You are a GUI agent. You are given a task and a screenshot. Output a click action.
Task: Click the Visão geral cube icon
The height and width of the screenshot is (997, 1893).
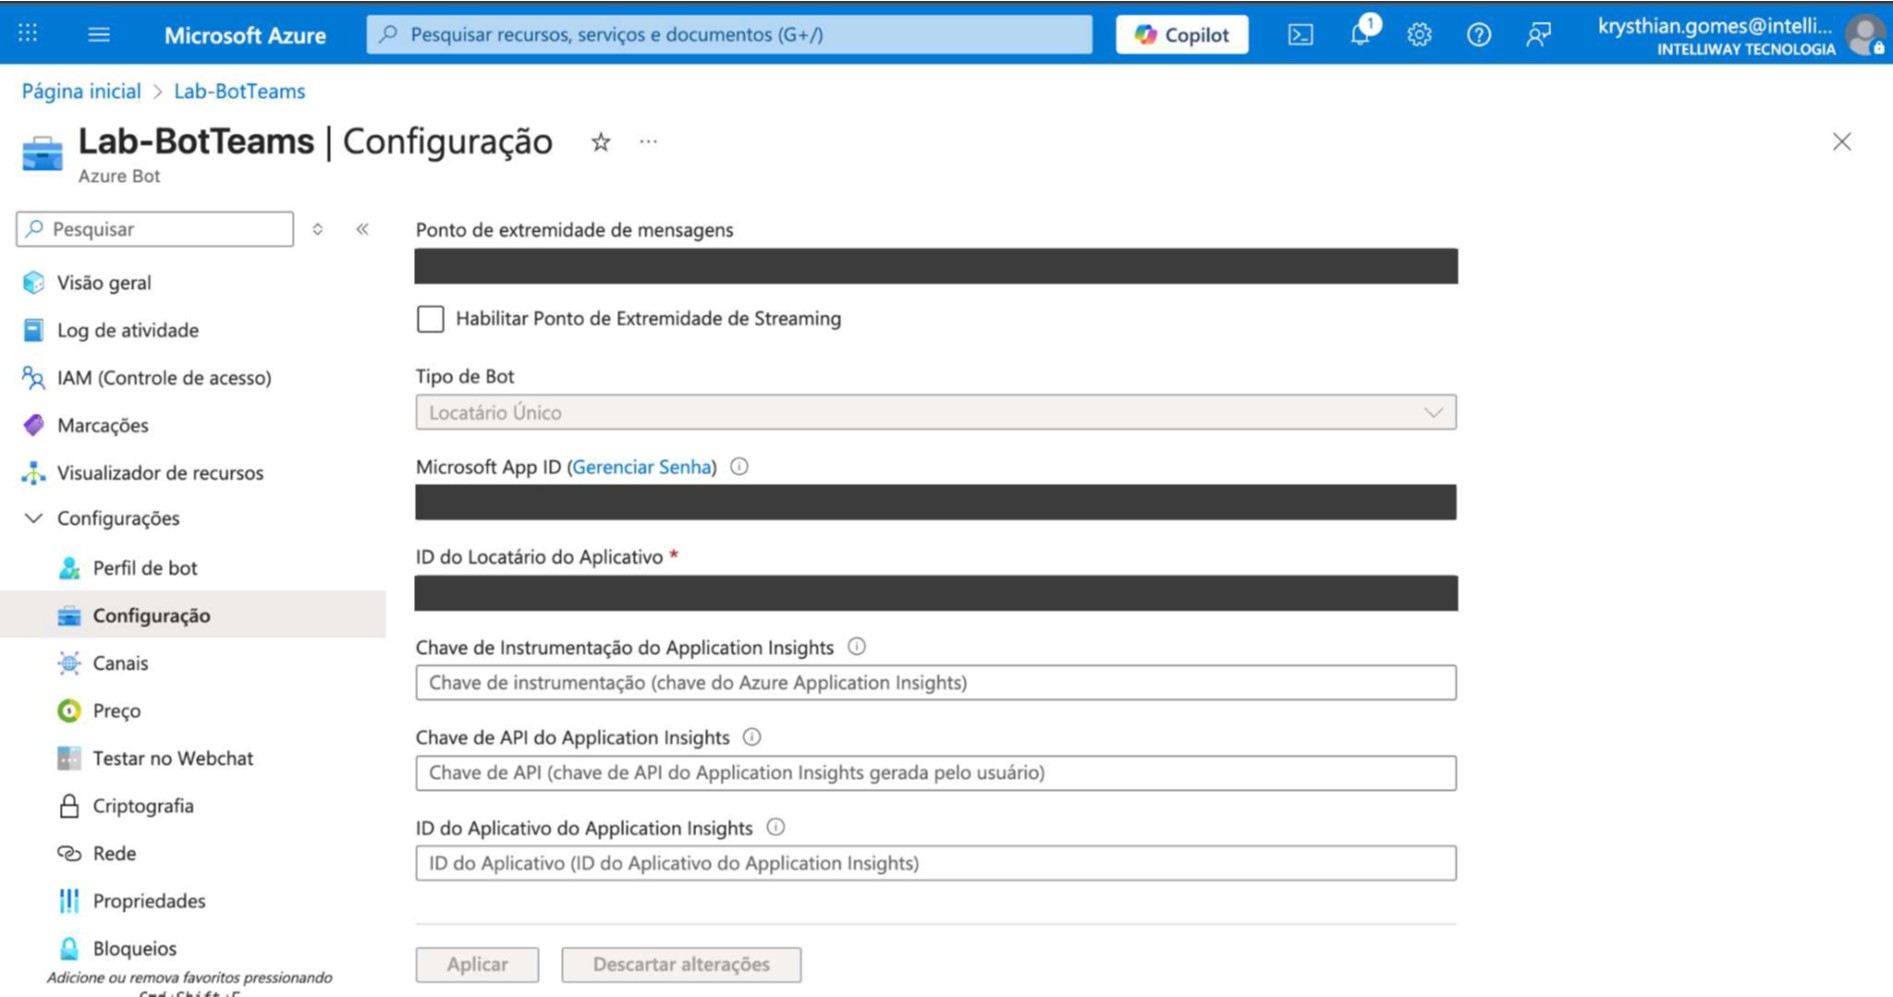(x=33, y=282)
